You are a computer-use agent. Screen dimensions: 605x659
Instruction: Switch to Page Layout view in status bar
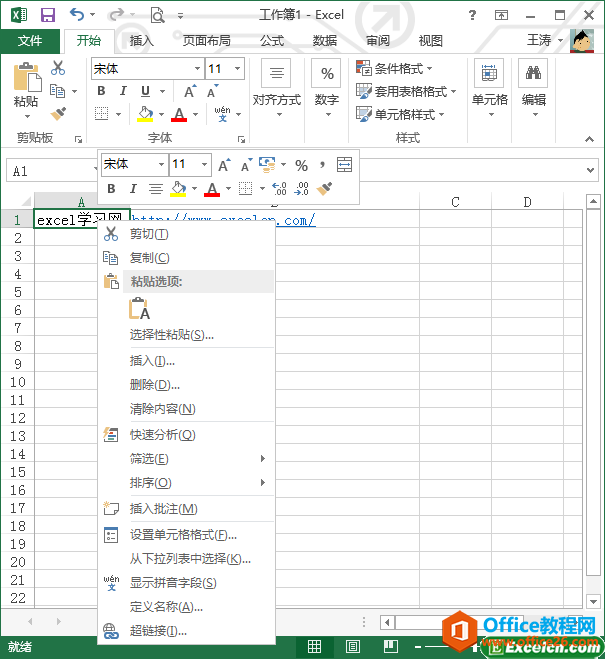[x=352, y=646]
